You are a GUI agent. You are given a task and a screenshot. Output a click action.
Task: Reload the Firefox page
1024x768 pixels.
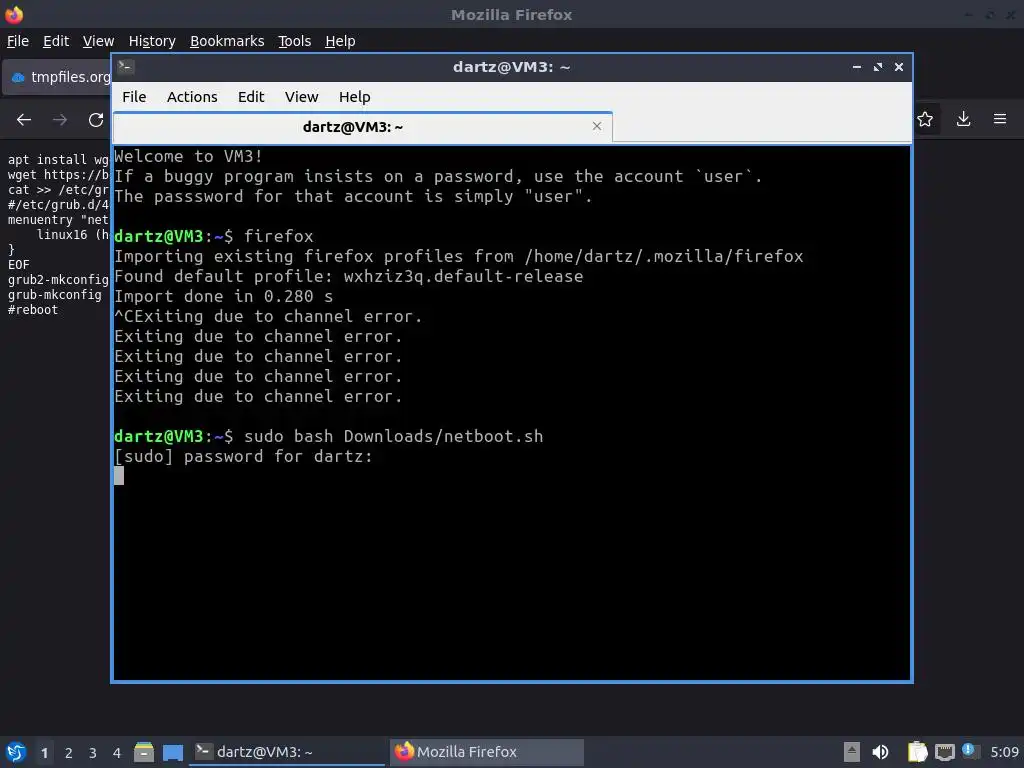(96, 120)
